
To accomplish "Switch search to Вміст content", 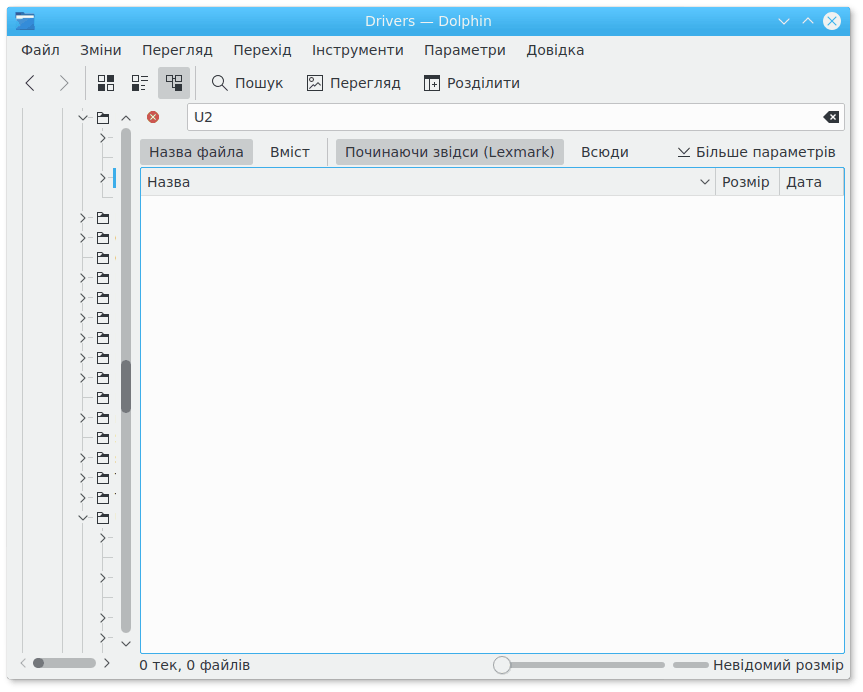I will coord(290,152).
